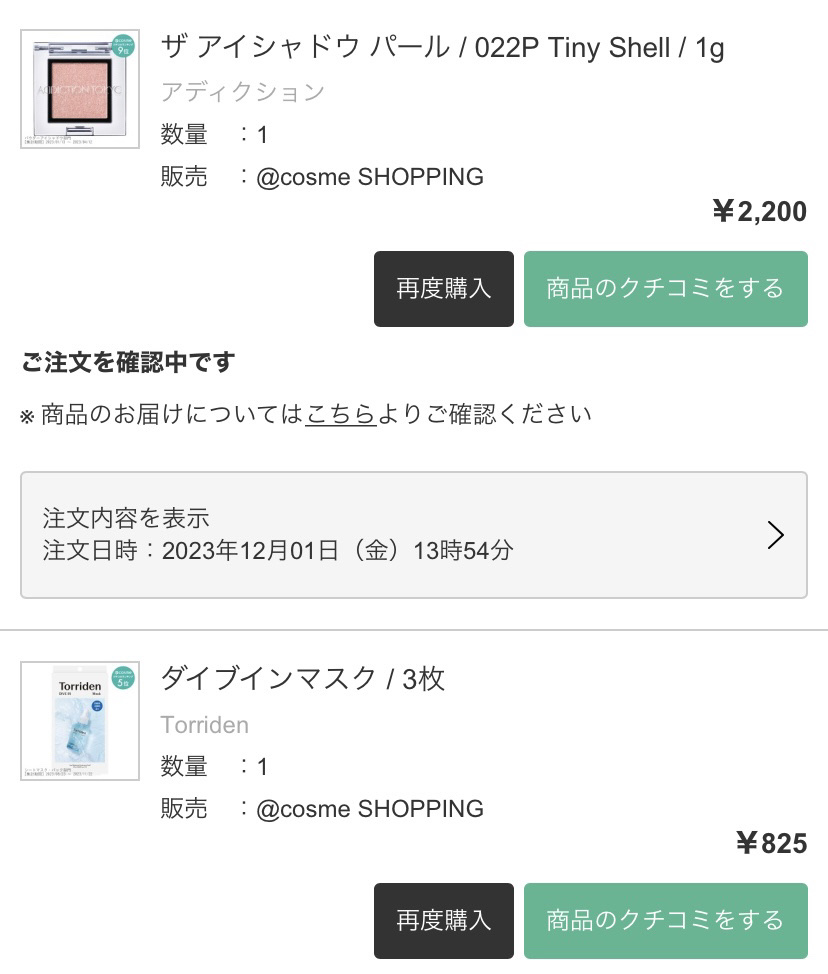This screenshot has height=974, width=828.
Task: Select @cosme SHOPPING seller under the eyeshadow
Action: pos(369,177)
